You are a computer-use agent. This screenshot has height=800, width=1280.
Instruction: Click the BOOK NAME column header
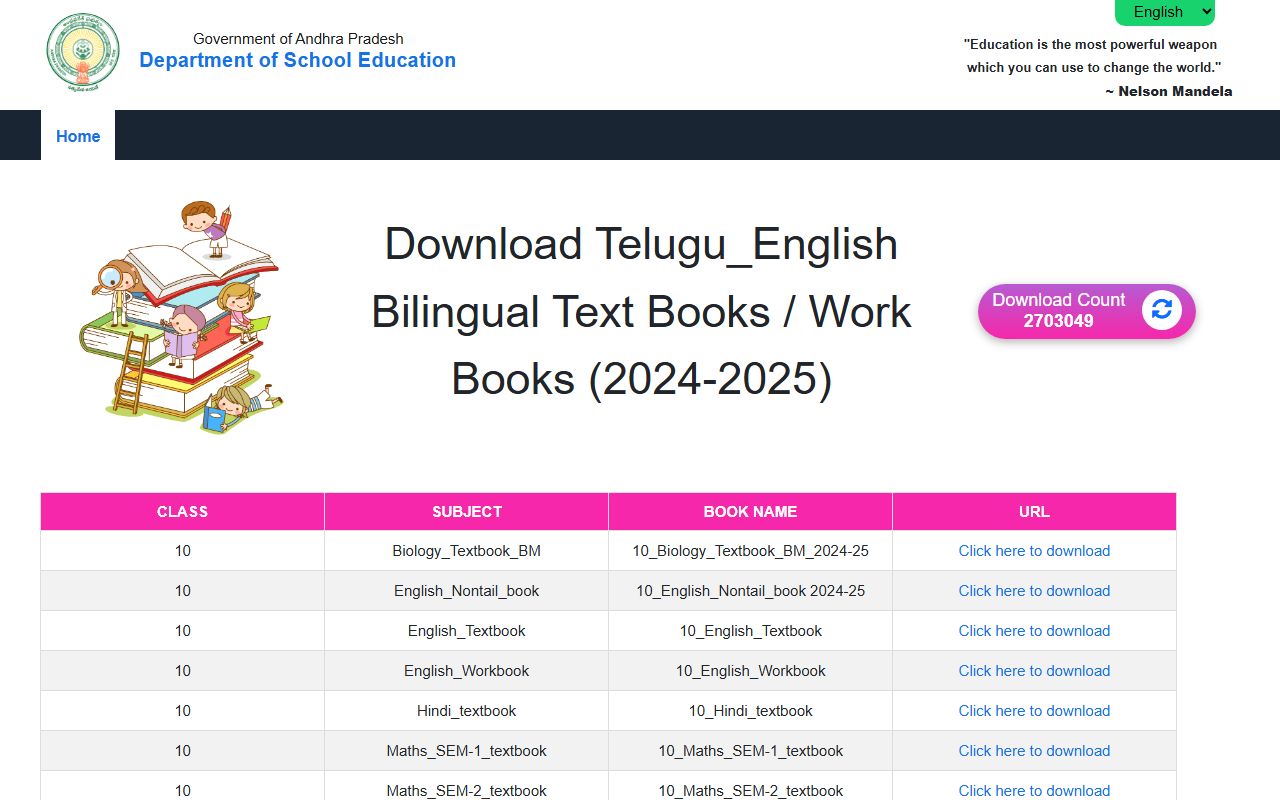[751, 511]
